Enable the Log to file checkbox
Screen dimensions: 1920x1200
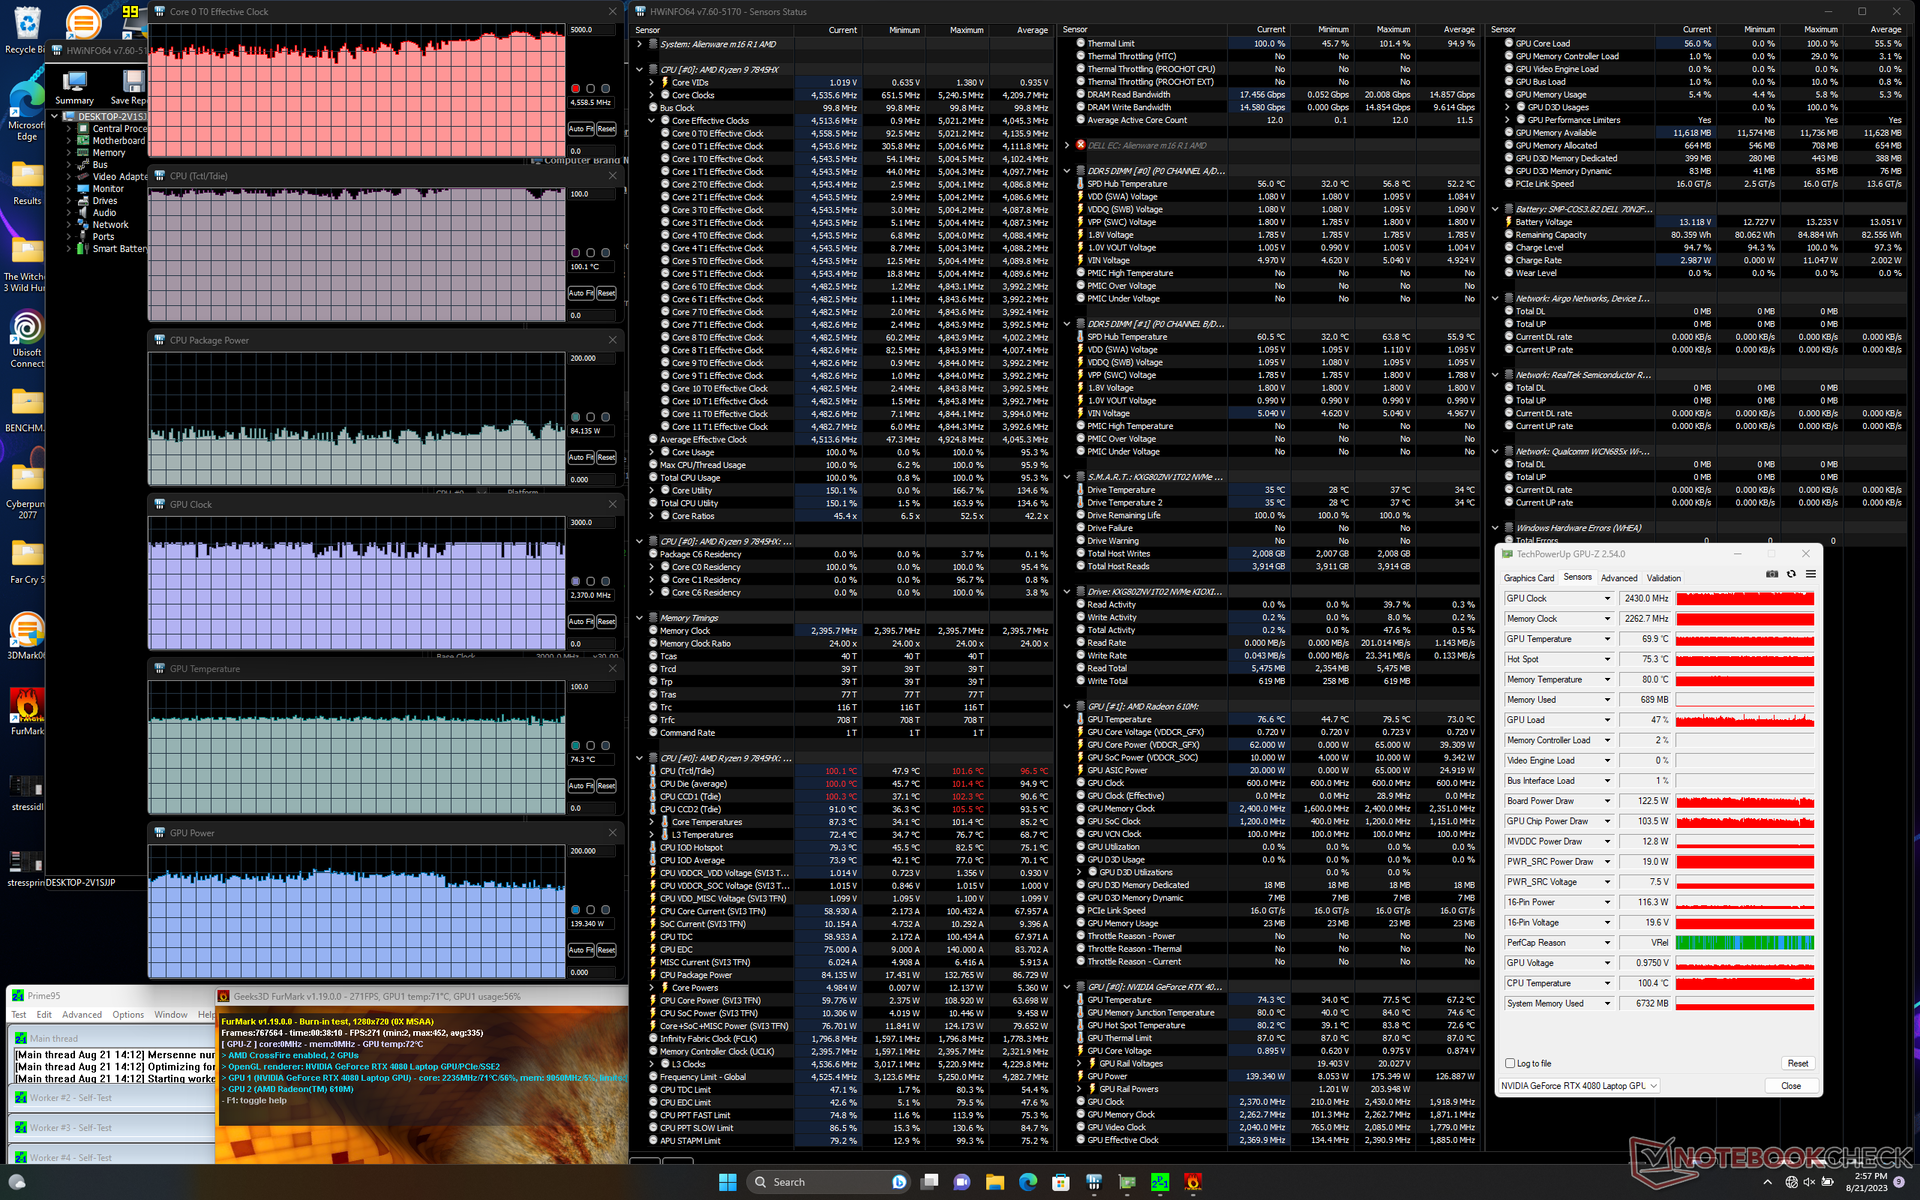(1510, 1063)
